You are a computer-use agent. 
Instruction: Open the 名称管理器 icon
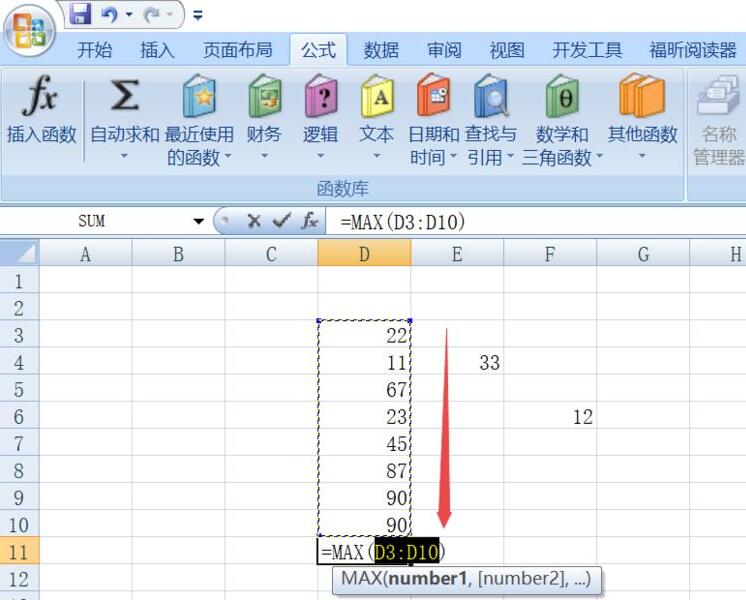click(x=717, y=95)
